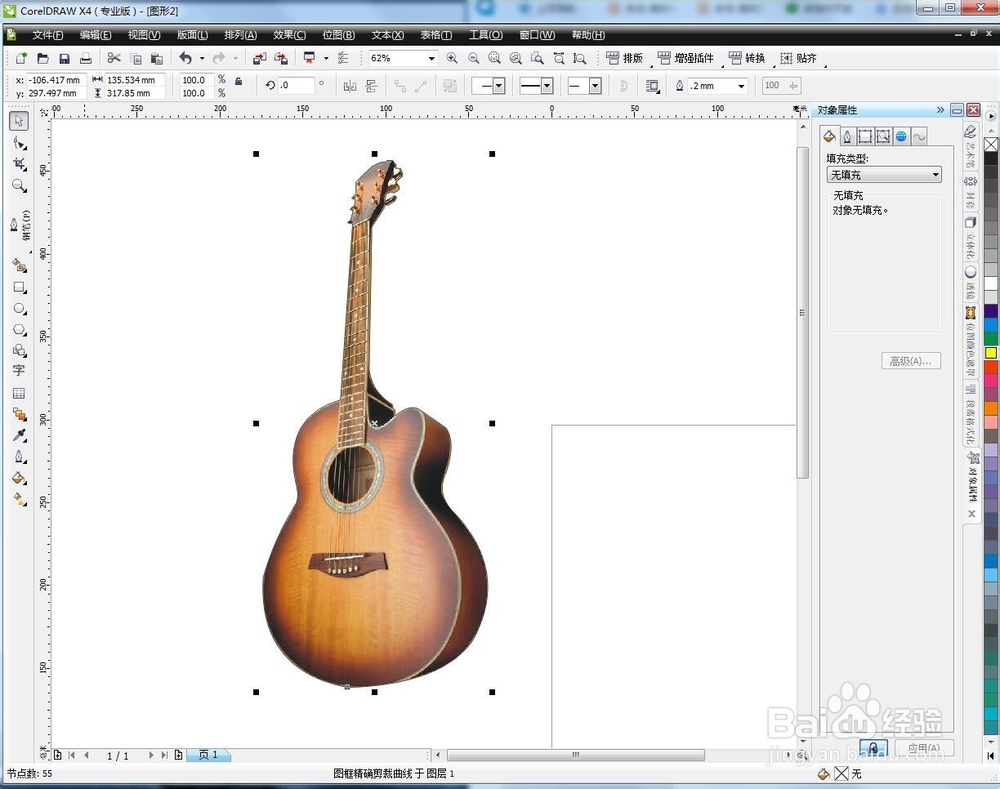Select the Rectangle tool
Viewport: 1000px width, 789px height.
click(19, 288)
